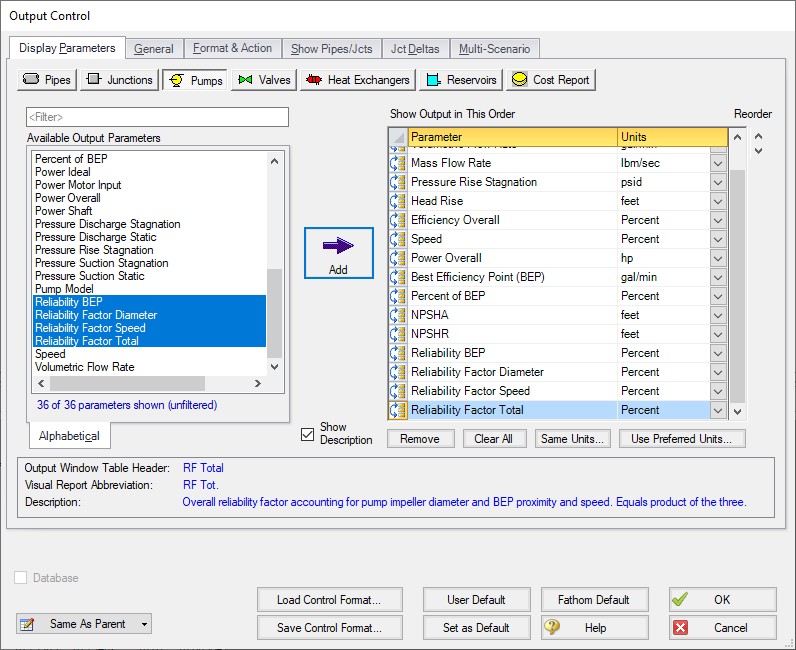
Task: Select the Heat Exchangers category button
Action: click(x=358, y=80)
